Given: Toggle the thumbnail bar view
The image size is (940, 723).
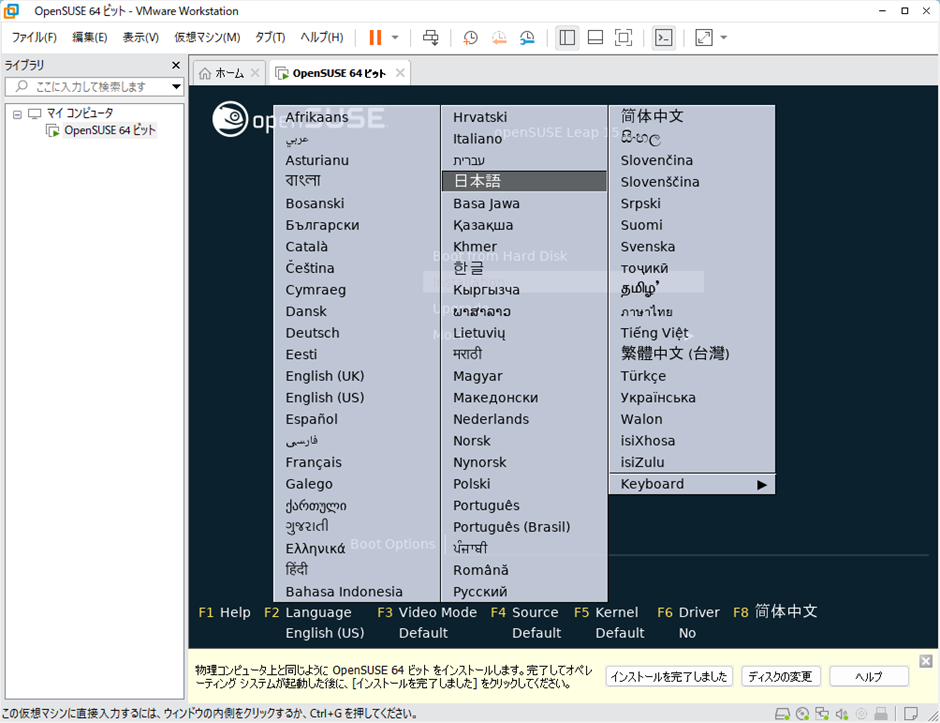Looking at the screenshot, I should click(x=595, y=38).
